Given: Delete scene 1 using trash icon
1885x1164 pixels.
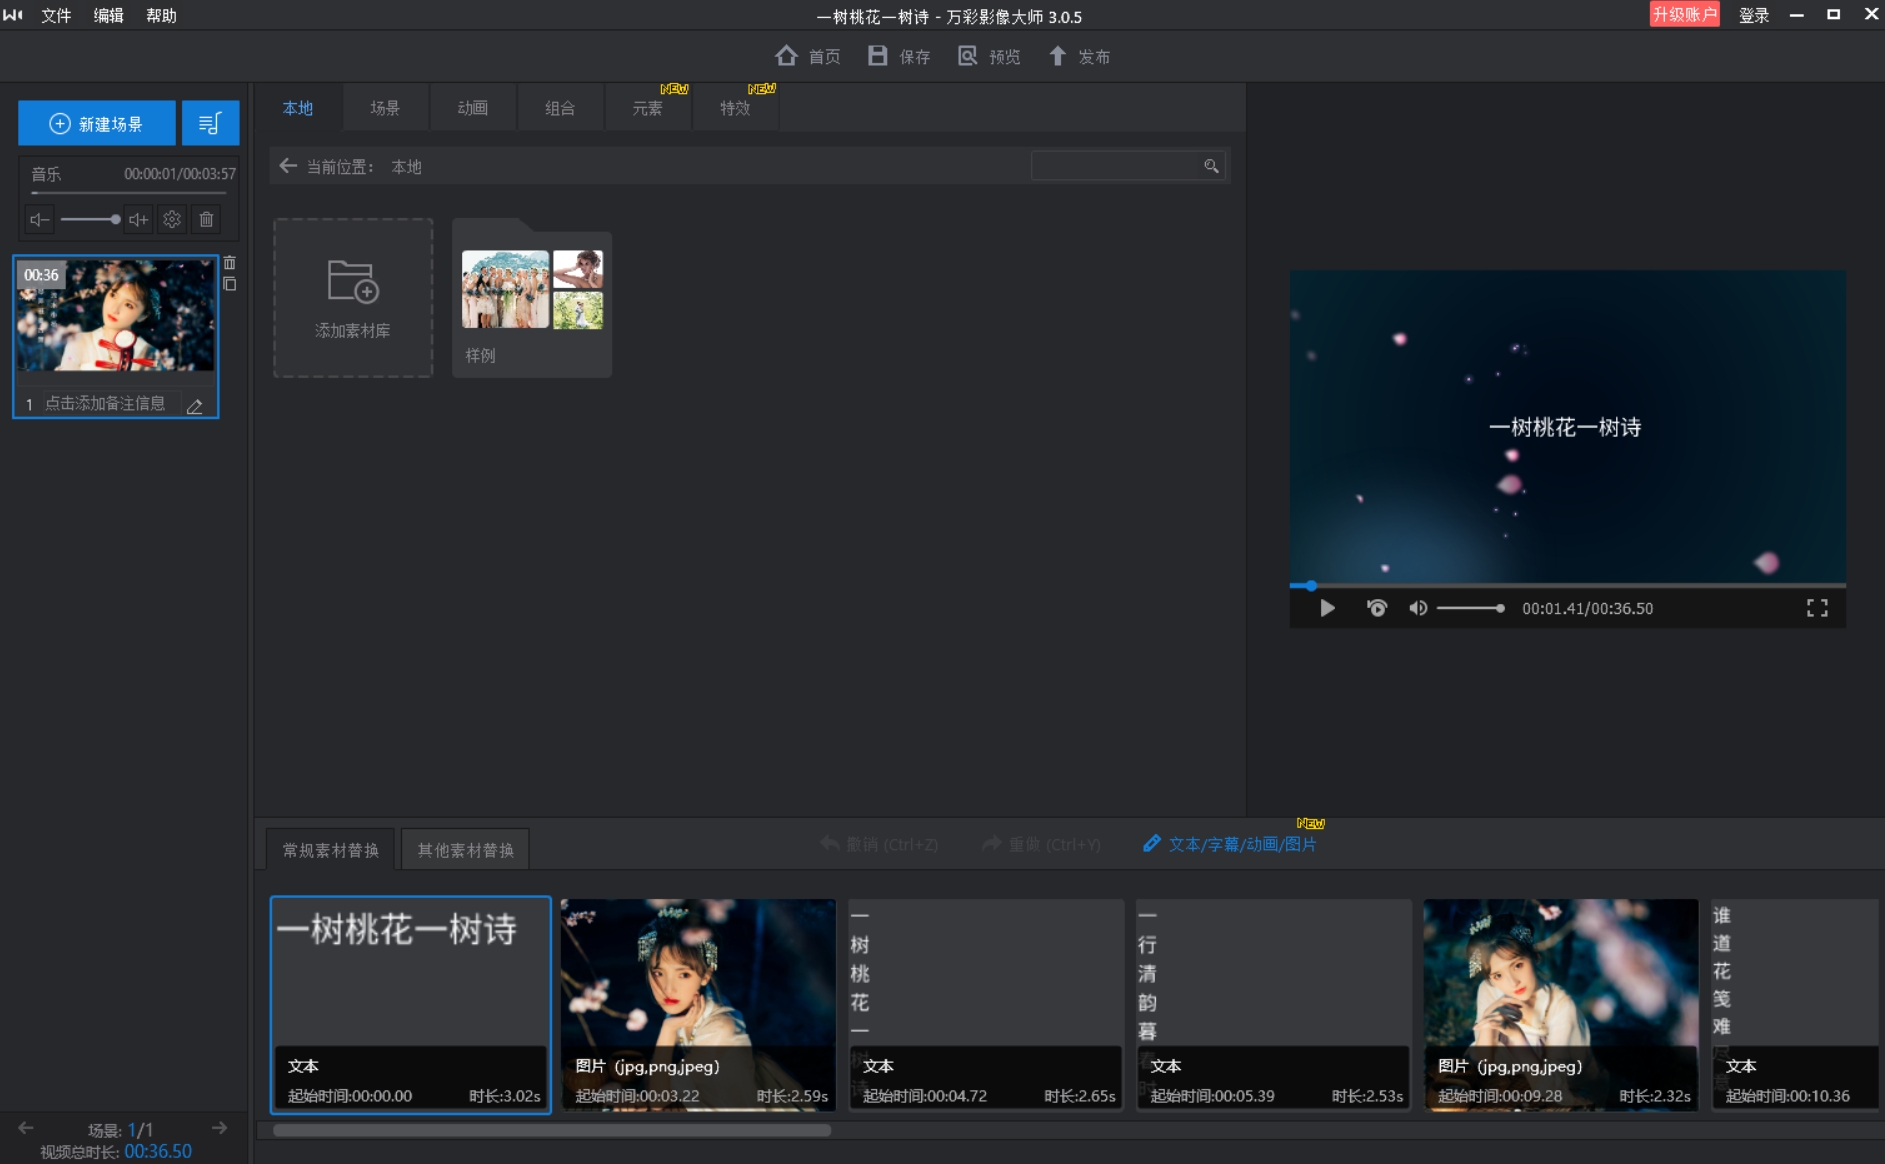Looking at the screenshot, I should 230,263.
